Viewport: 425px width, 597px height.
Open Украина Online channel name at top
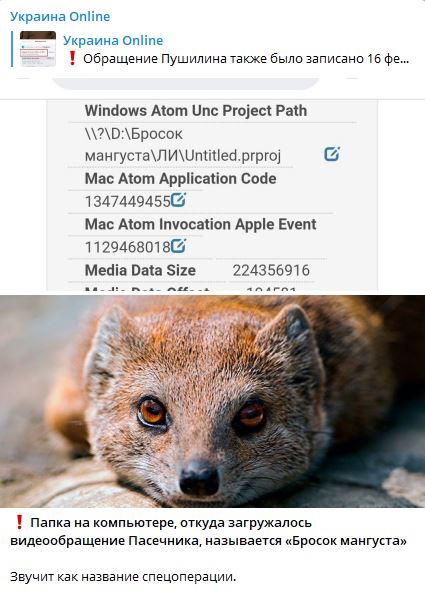tap(60, 16)
